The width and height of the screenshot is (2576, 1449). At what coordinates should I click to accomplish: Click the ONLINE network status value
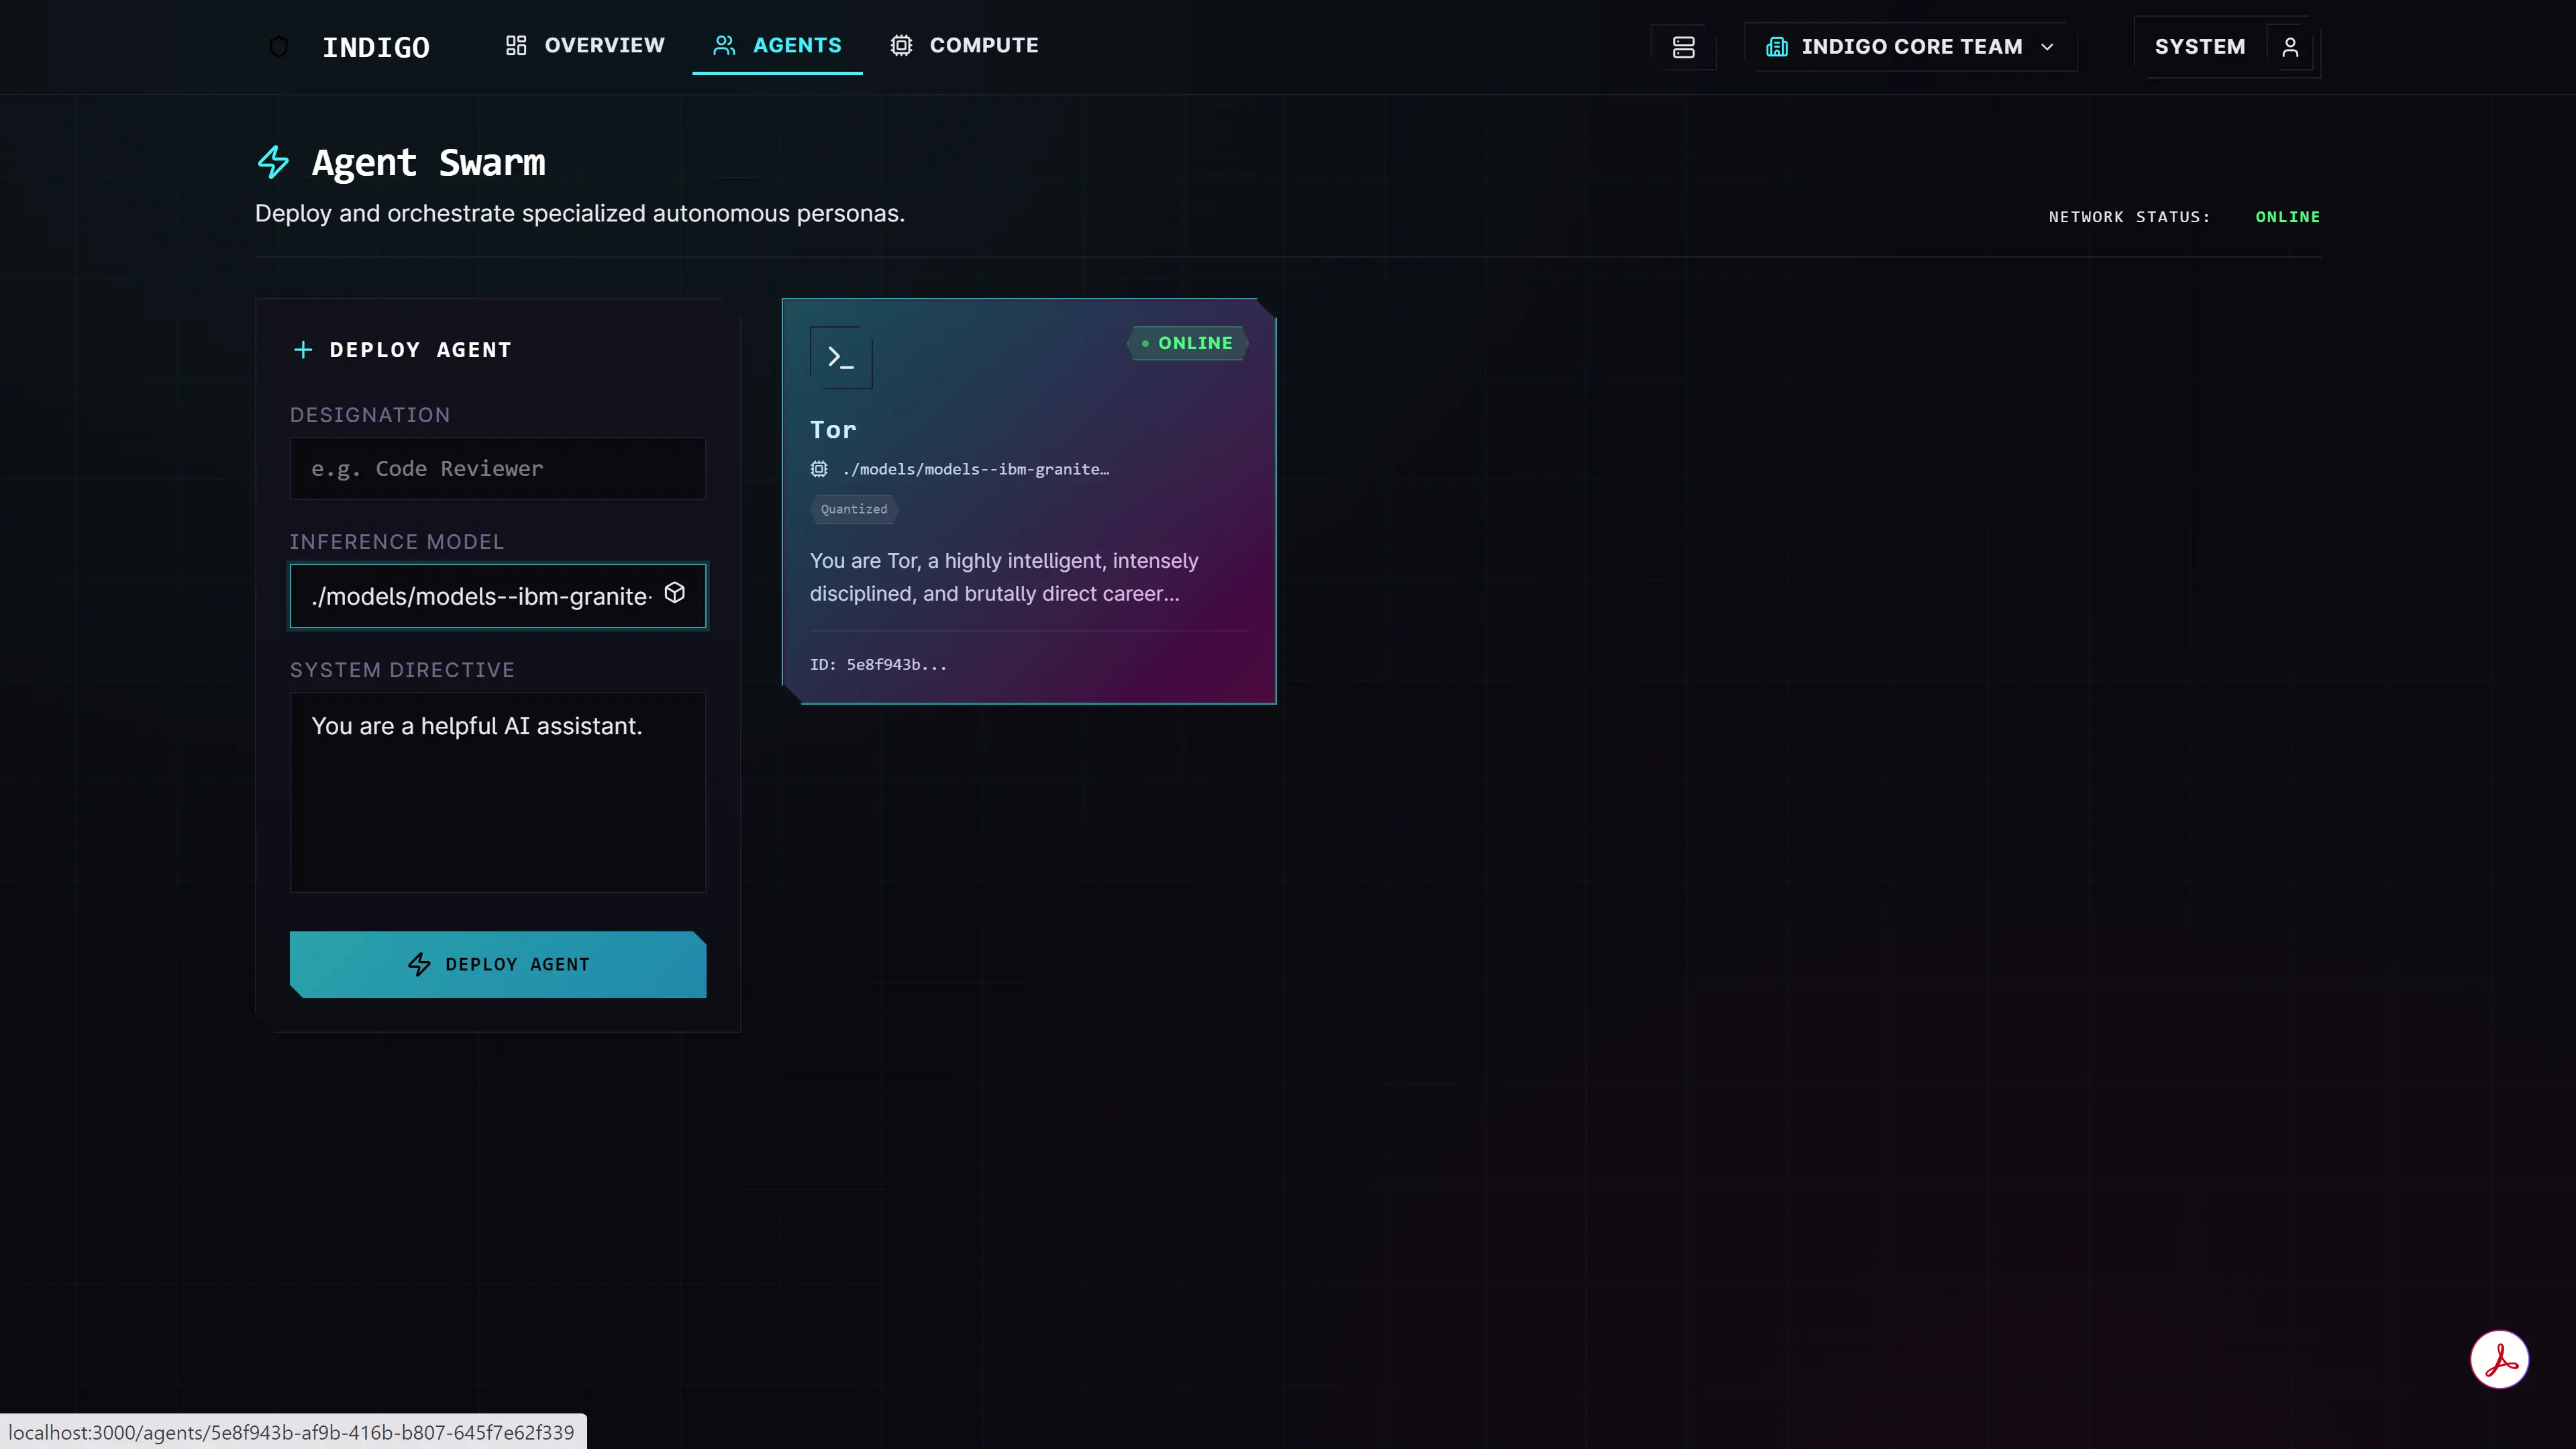click(2287, 217)
